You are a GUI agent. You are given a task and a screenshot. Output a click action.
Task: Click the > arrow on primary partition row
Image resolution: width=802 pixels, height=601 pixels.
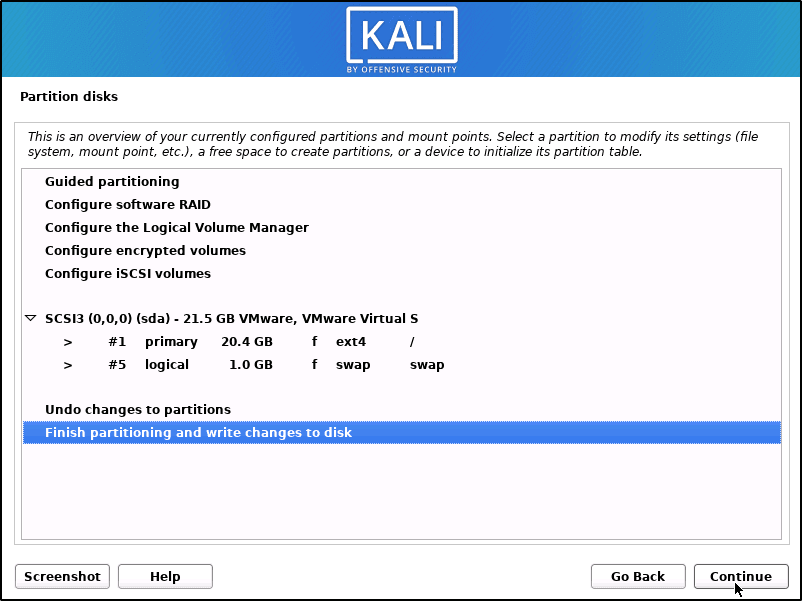pos(68,342)
